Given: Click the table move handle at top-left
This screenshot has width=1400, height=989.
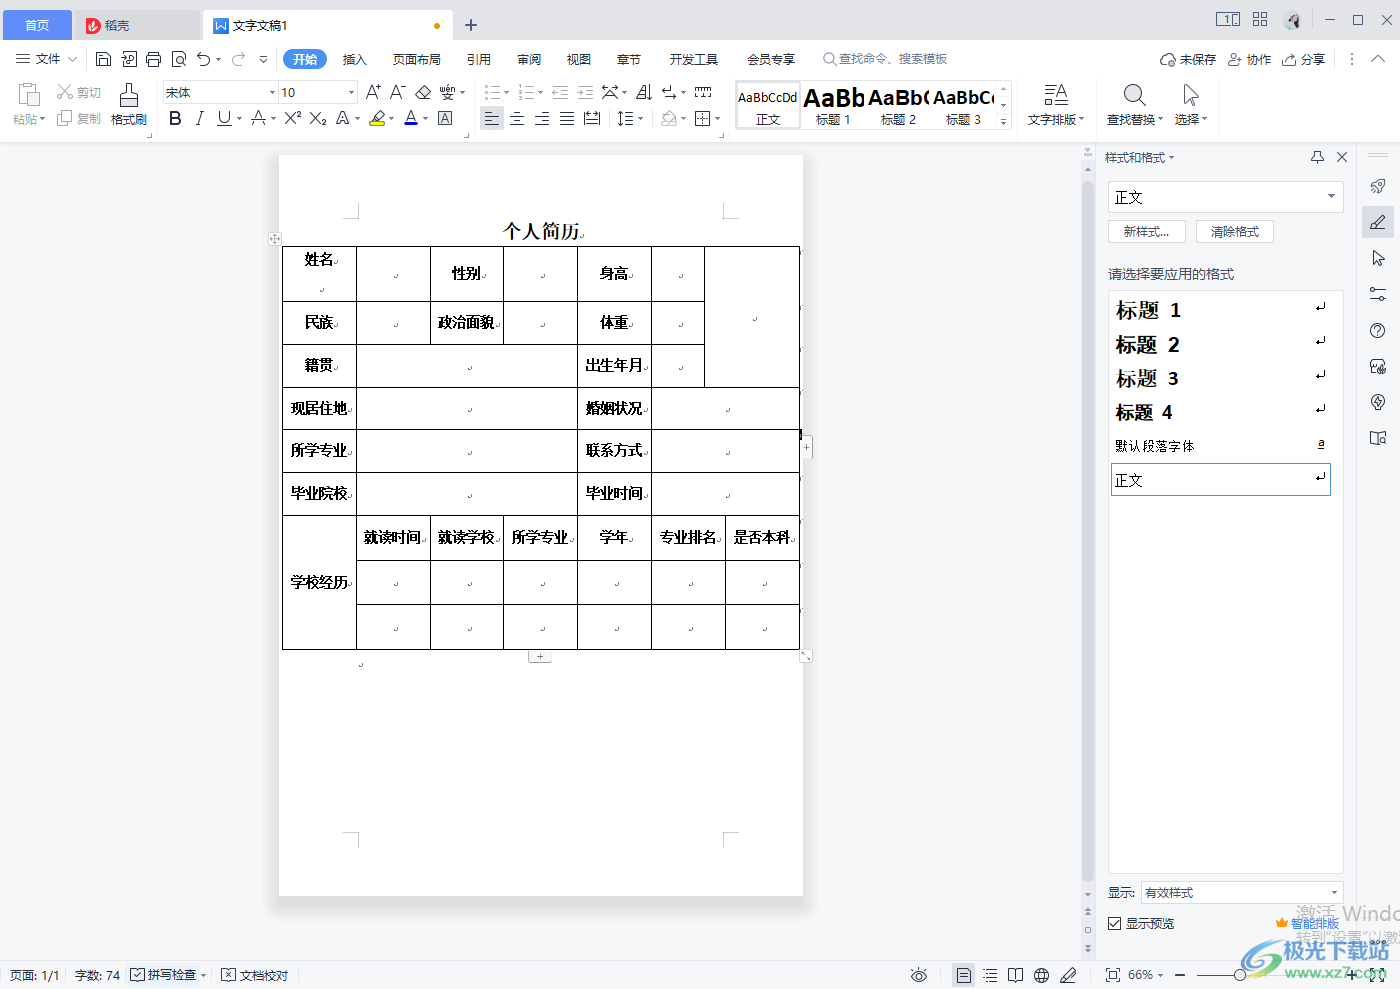Looking at the screenshot, I should pyautogui.click(x=275, y=239).
